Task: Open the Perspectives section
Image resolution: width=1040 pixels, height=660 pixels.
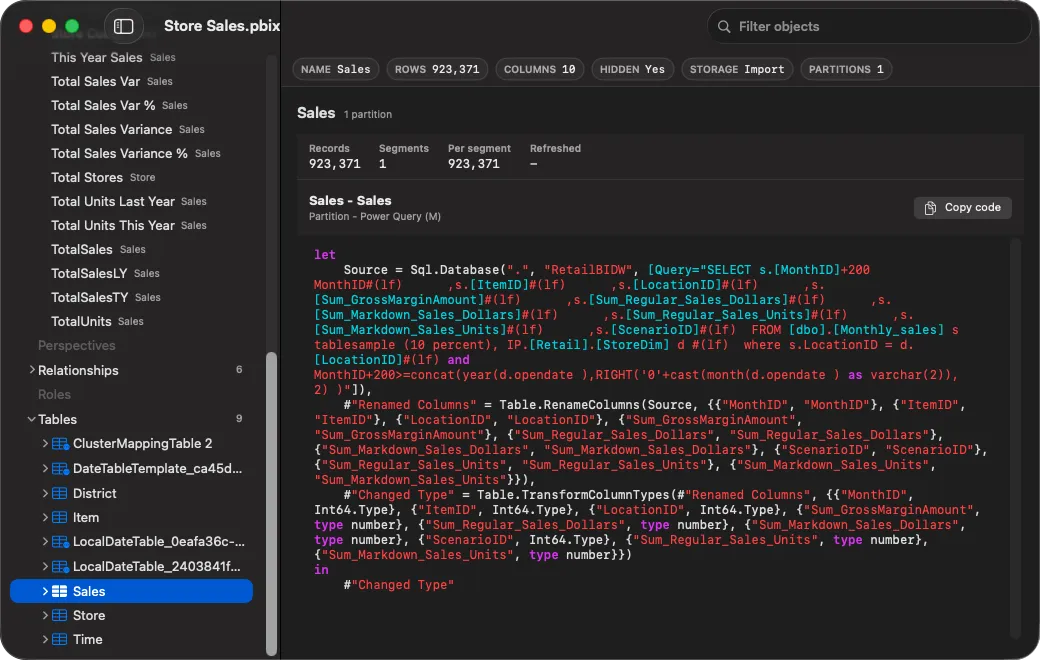Action: (76, 346)
